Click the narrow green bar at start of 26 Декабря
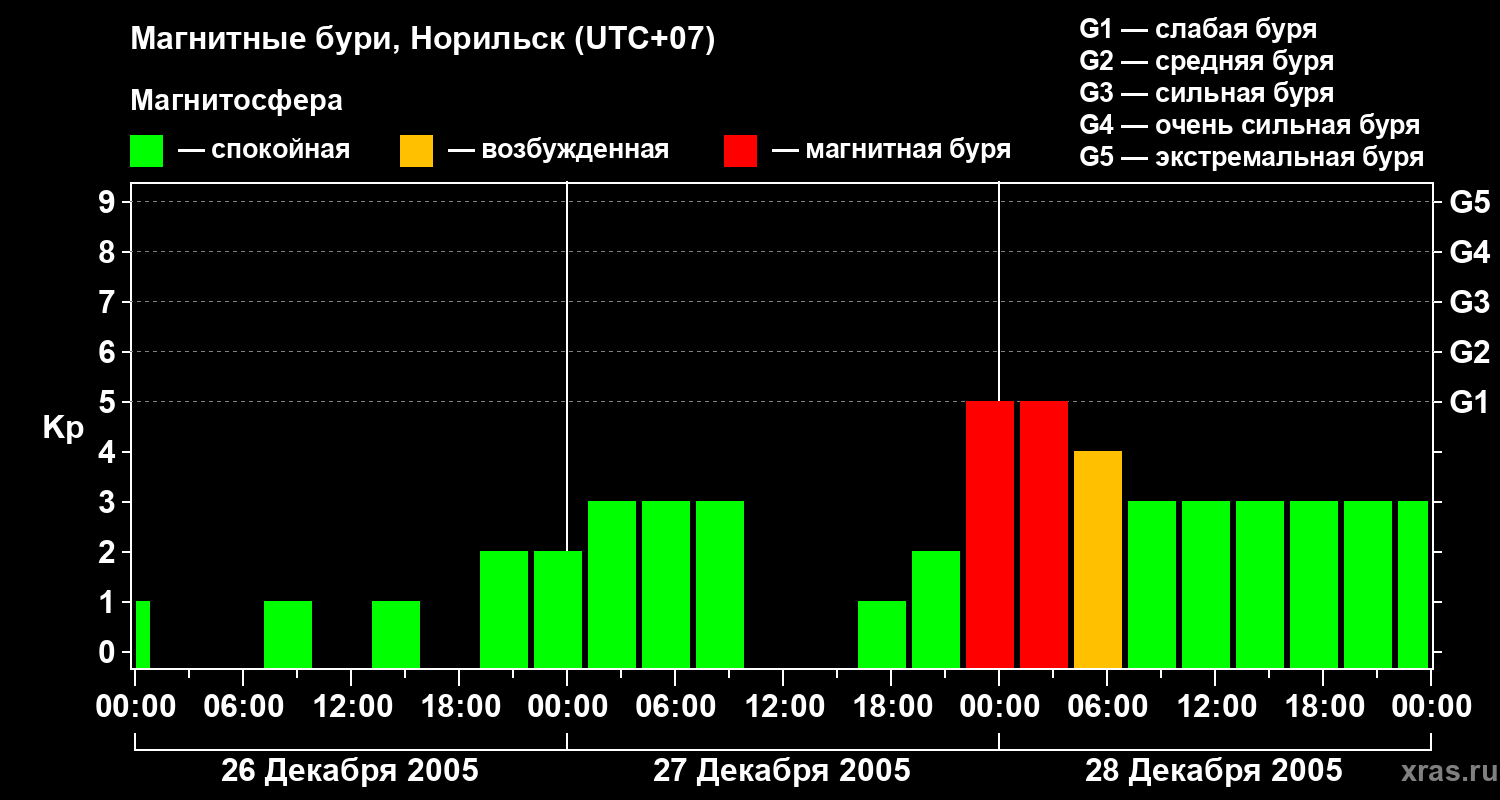This screenshot has height=800, width=1500. click(x=143, y=634)
